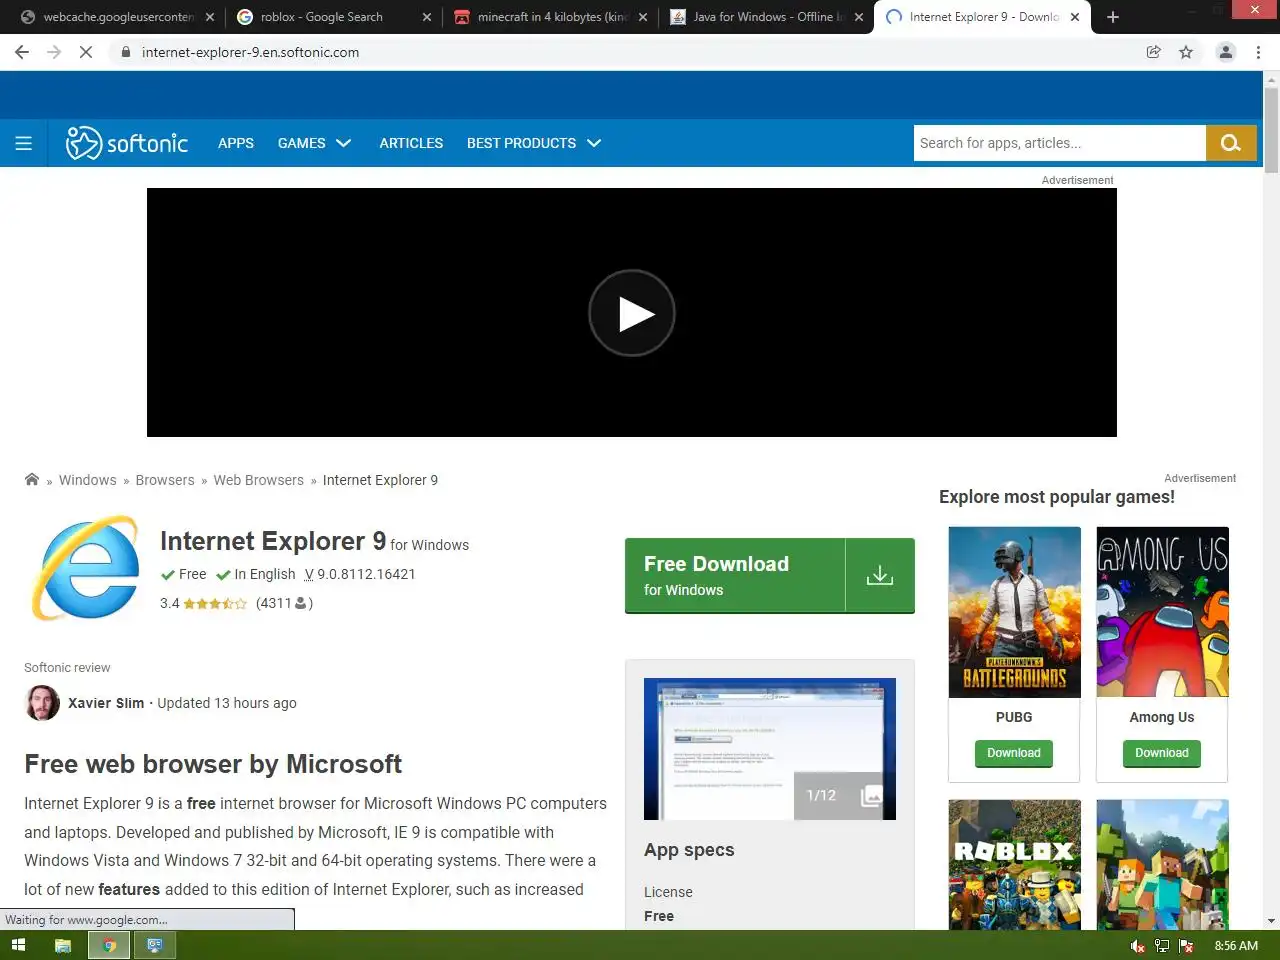Click in the Softonic search field
1280x960 pixels.
[x=1060, y=143]
